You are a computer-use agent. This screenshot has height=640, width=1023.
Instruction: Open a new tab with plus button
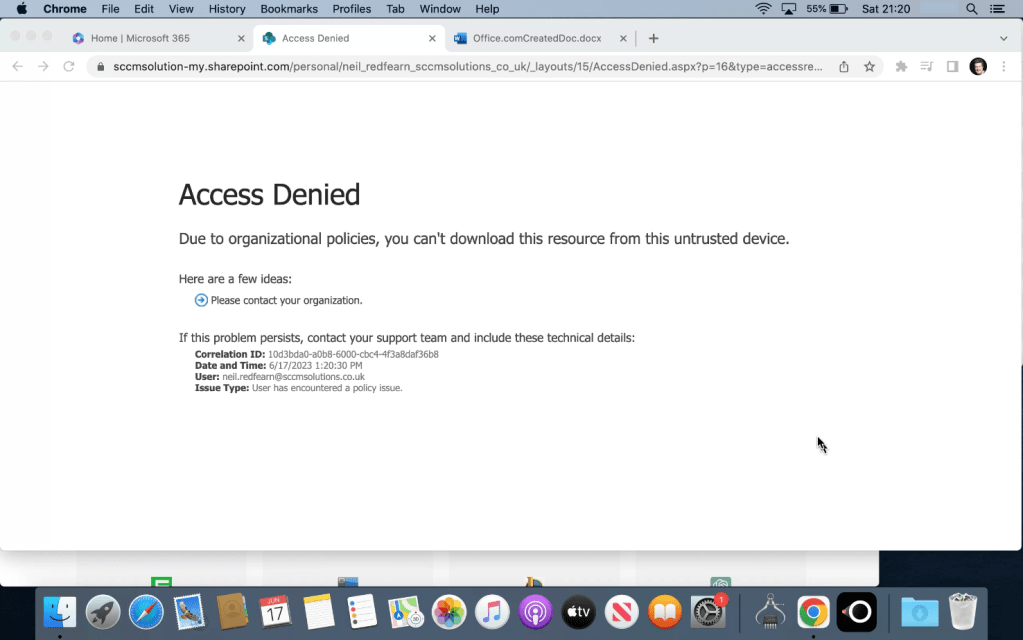[x=653, y=39]
